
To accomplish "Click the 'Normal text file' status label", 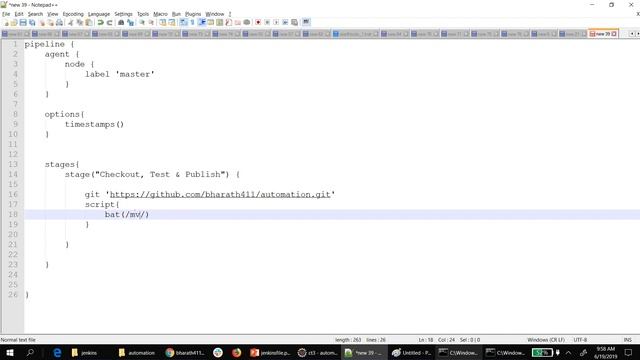I will click(x=18, y=340).
